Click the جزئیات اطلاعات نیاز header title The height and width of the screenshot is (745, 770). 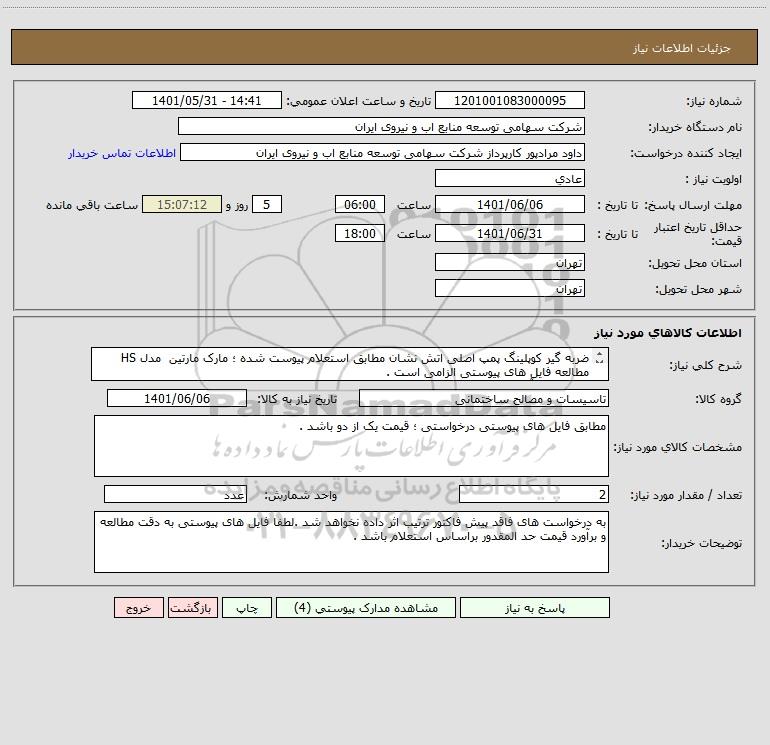(x=682, y=48)
